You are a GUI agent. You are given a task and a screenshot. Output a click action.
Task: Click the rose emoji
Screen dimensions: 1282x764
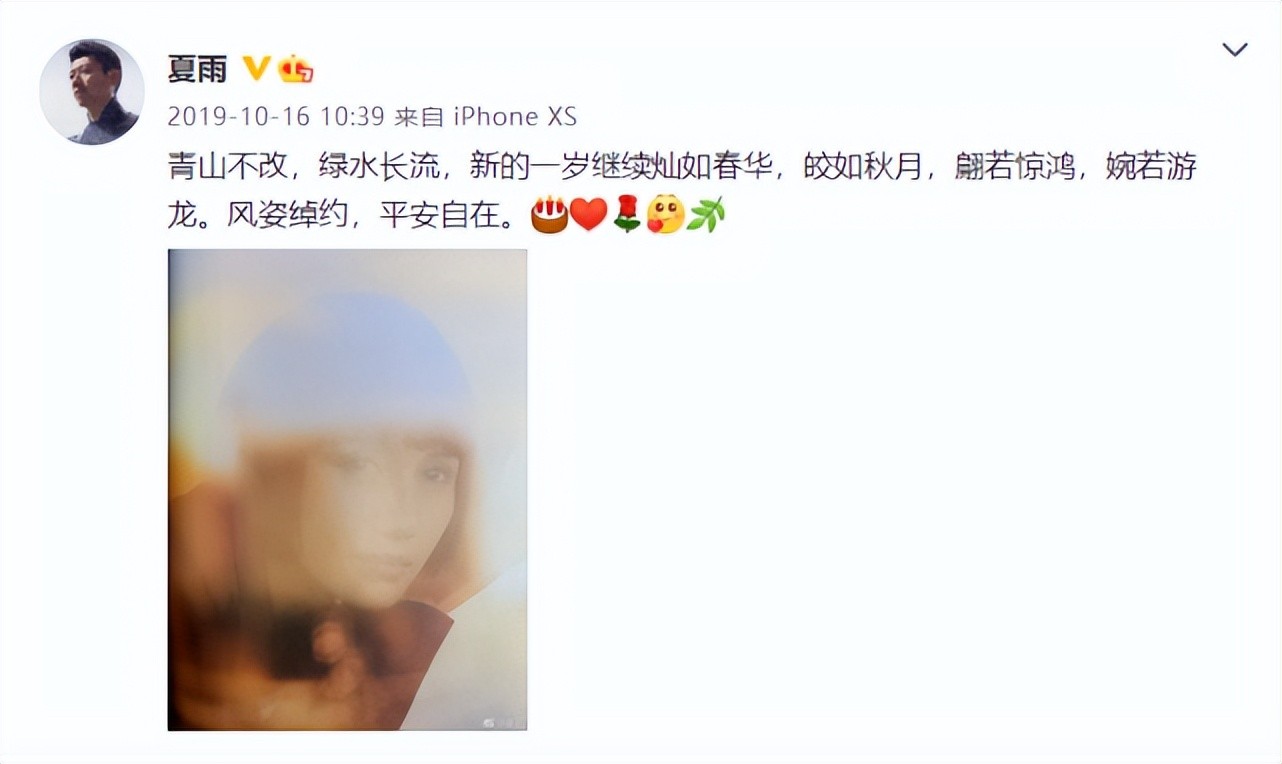626,215
